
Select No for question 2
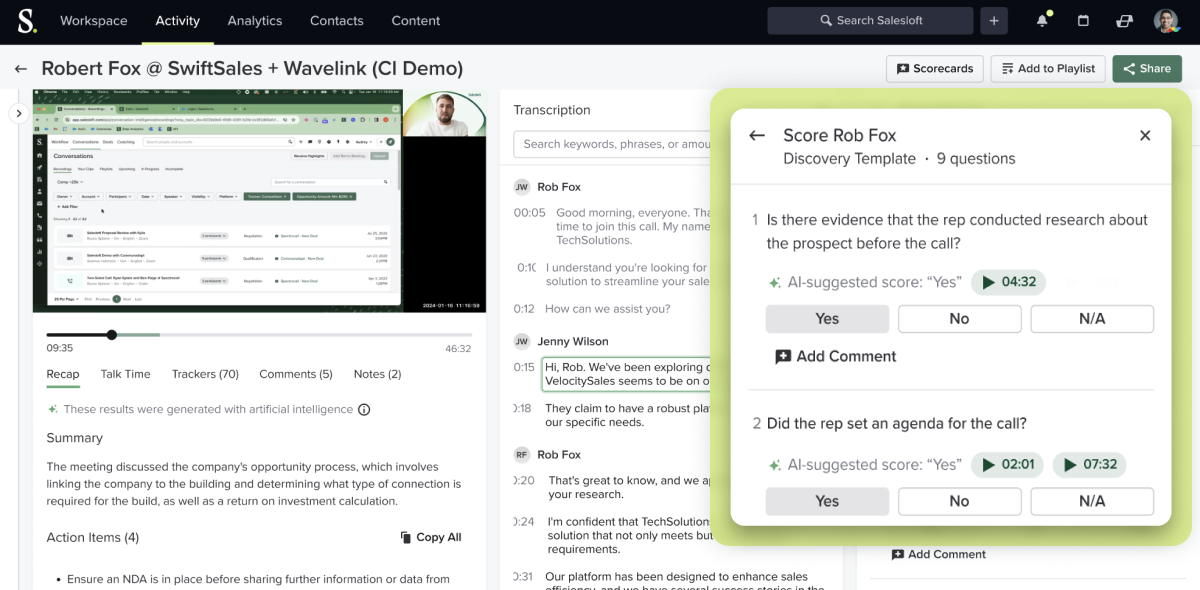tap(959, 501)
